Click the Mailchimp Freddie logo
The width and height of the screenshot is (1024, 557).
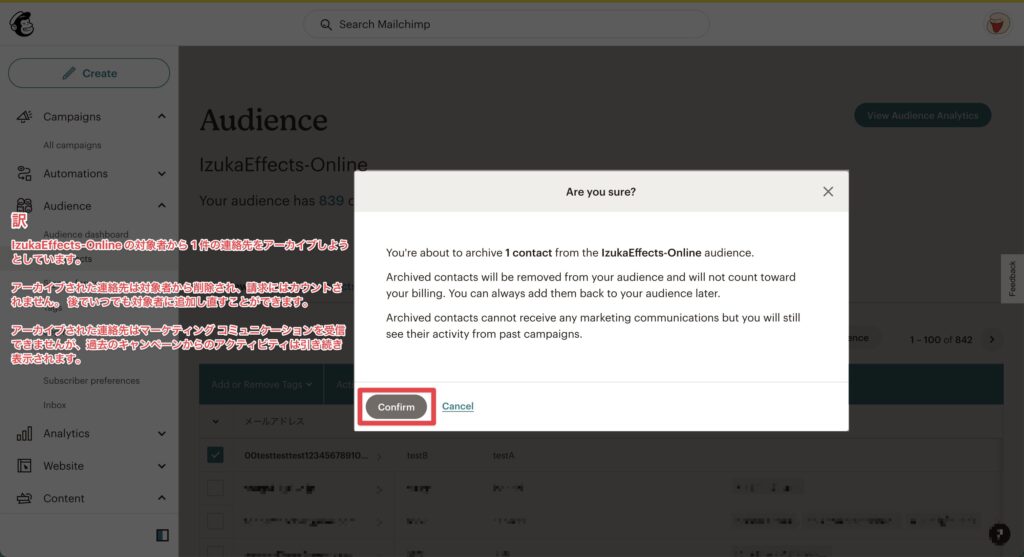(x=22, y=24)
